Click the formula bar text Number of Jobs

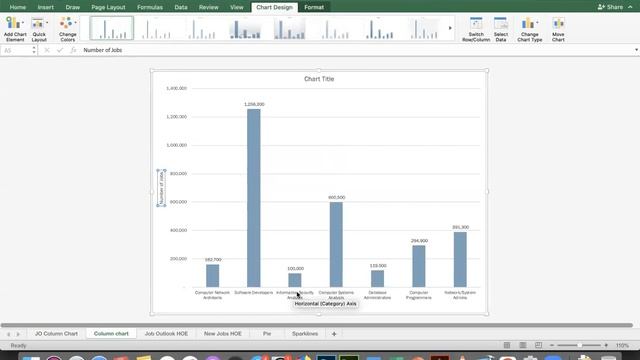coord(103,50)
